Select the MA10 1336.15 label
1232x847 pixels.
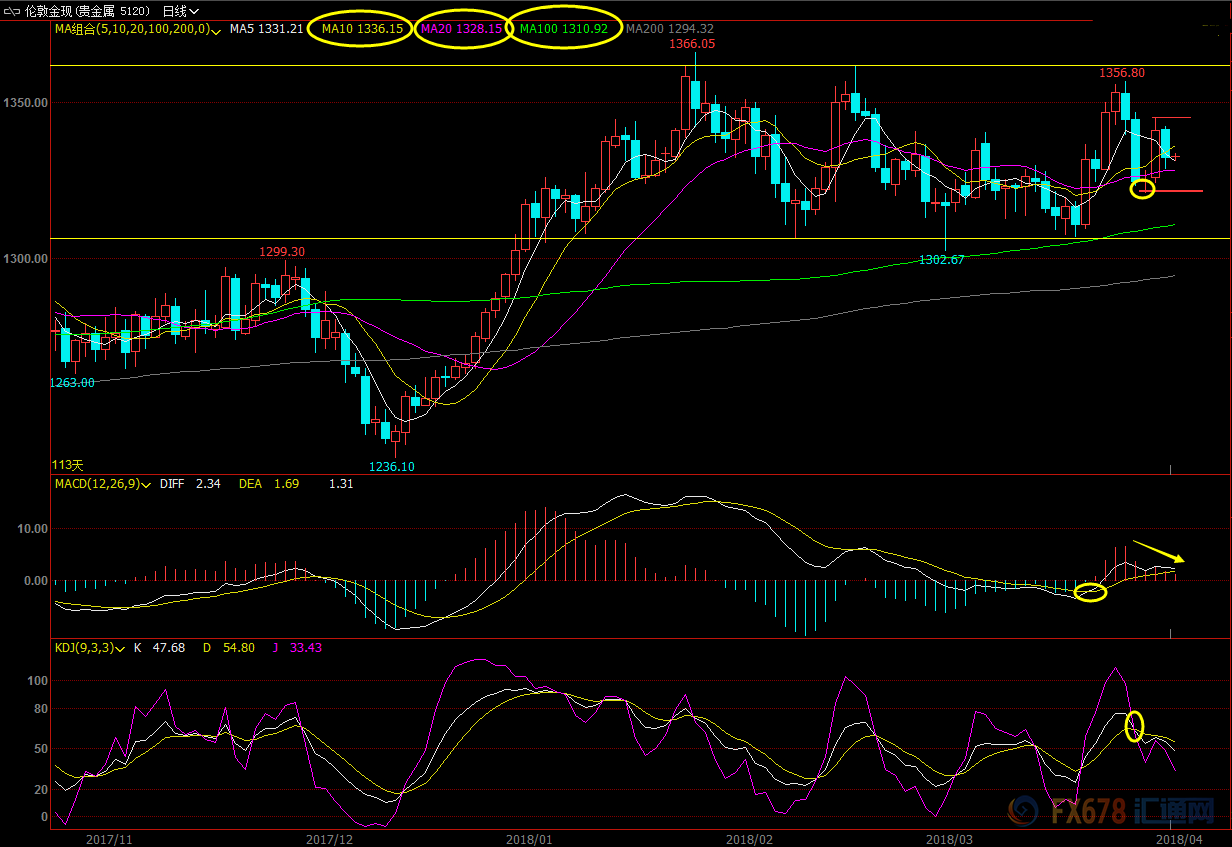(x=362, y=29)
